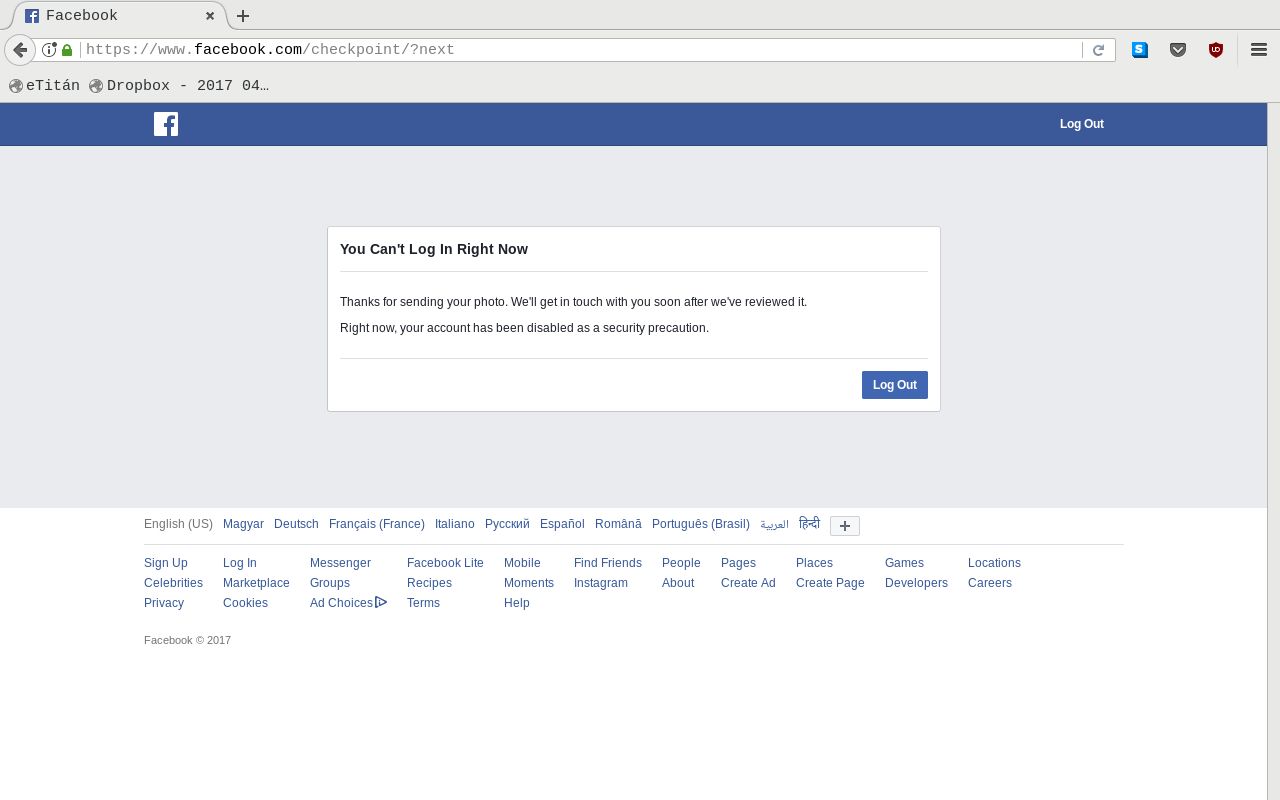Open the blue S extension icon
Screen dimensions: 1280x800
1140,49
